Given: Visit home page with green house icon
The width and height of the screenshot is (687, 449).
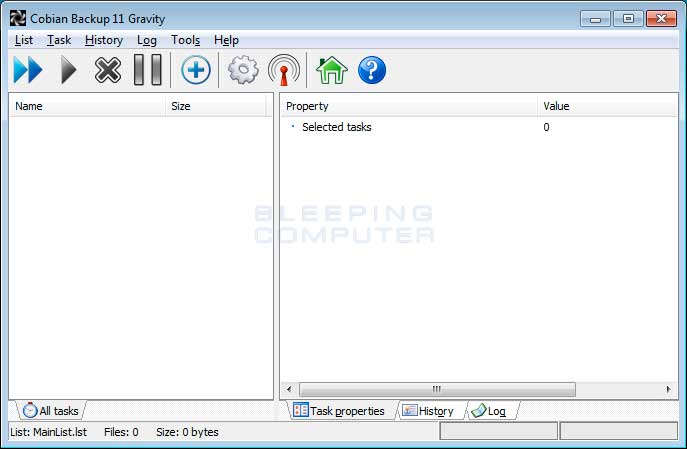Looking at the screenshot, I should [332, 70].
